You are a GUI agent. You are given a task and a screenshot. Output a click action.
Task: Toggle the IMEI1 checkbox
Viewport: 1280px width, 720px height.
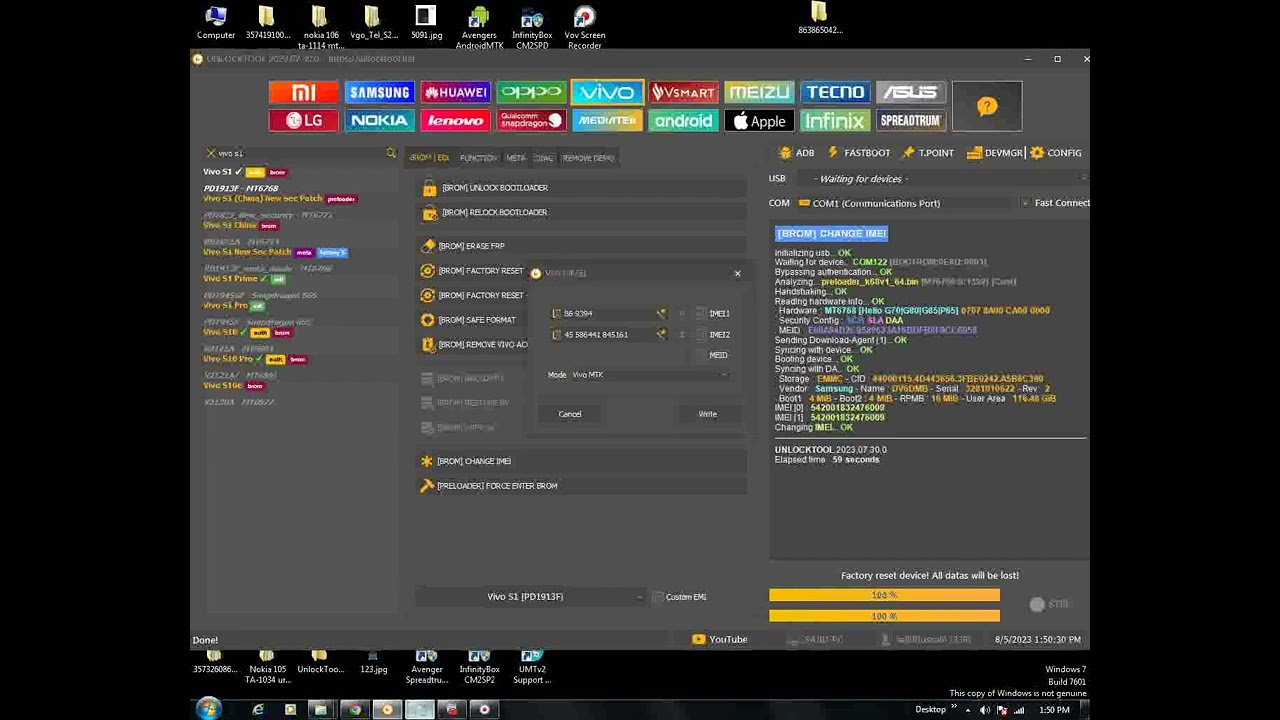pyautogui.click(x=700, y=314)
